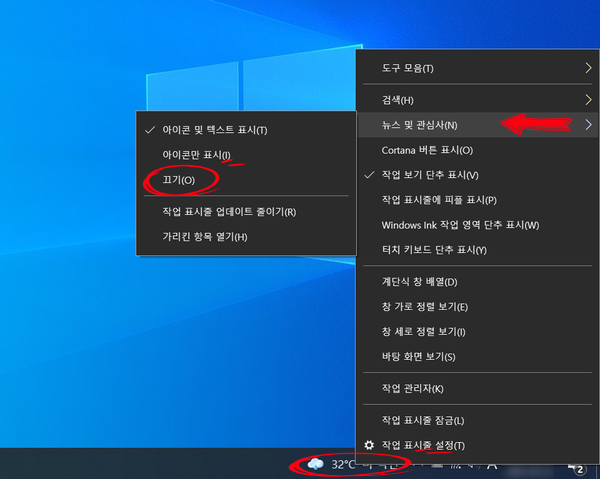Open the 뉴스 및 관심사(N) submenu
Viewport: 600px width, 479px height.
point(478,125)
